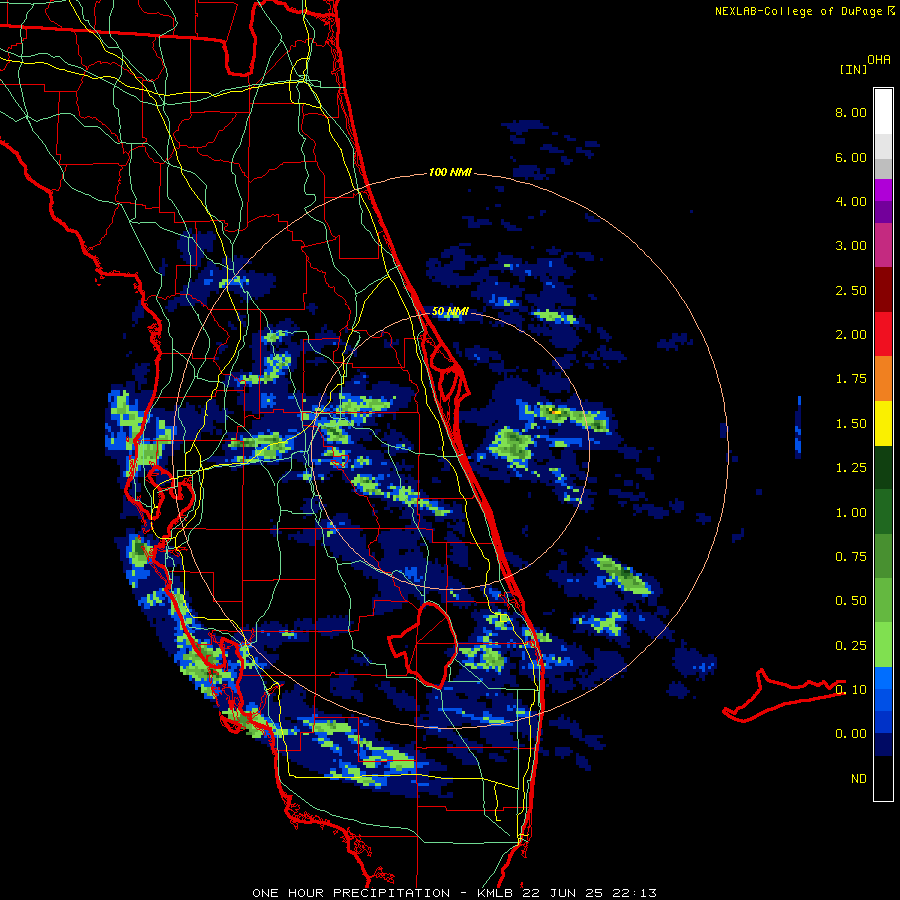Pick the white swatch in the legend
The image size is (900, 900).
pos(883,112)
